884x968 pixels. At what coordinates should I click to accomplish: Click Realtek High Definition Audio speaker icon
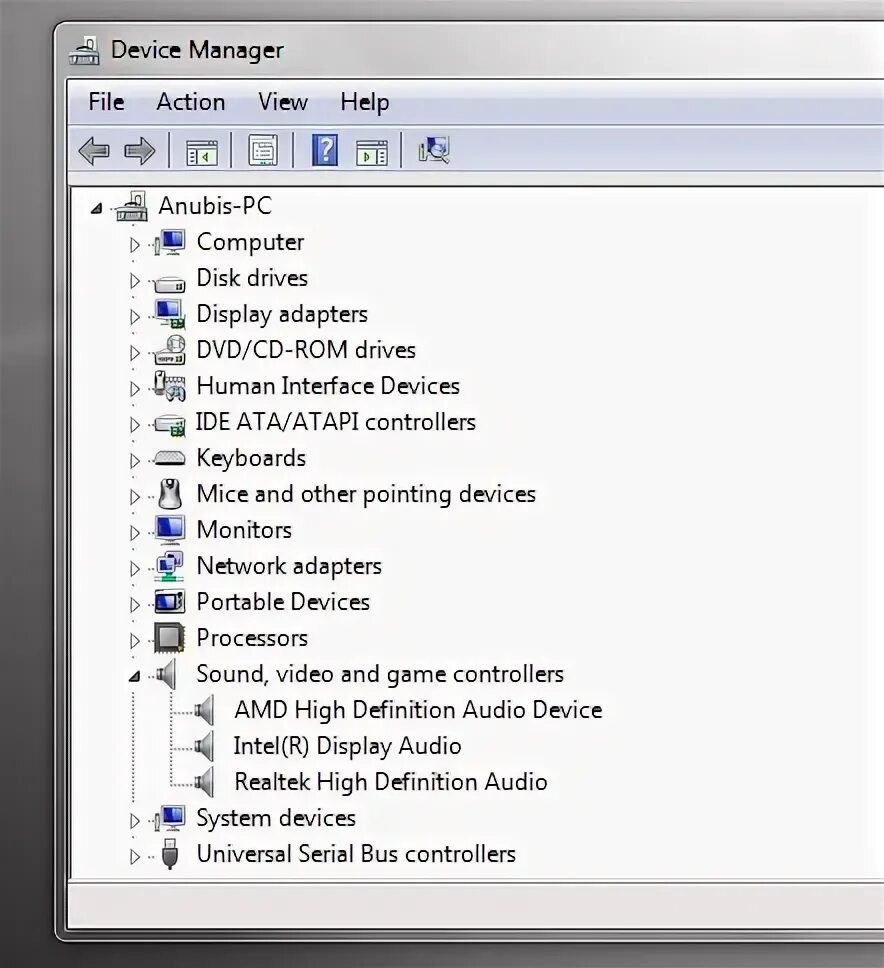click(204, 782)
